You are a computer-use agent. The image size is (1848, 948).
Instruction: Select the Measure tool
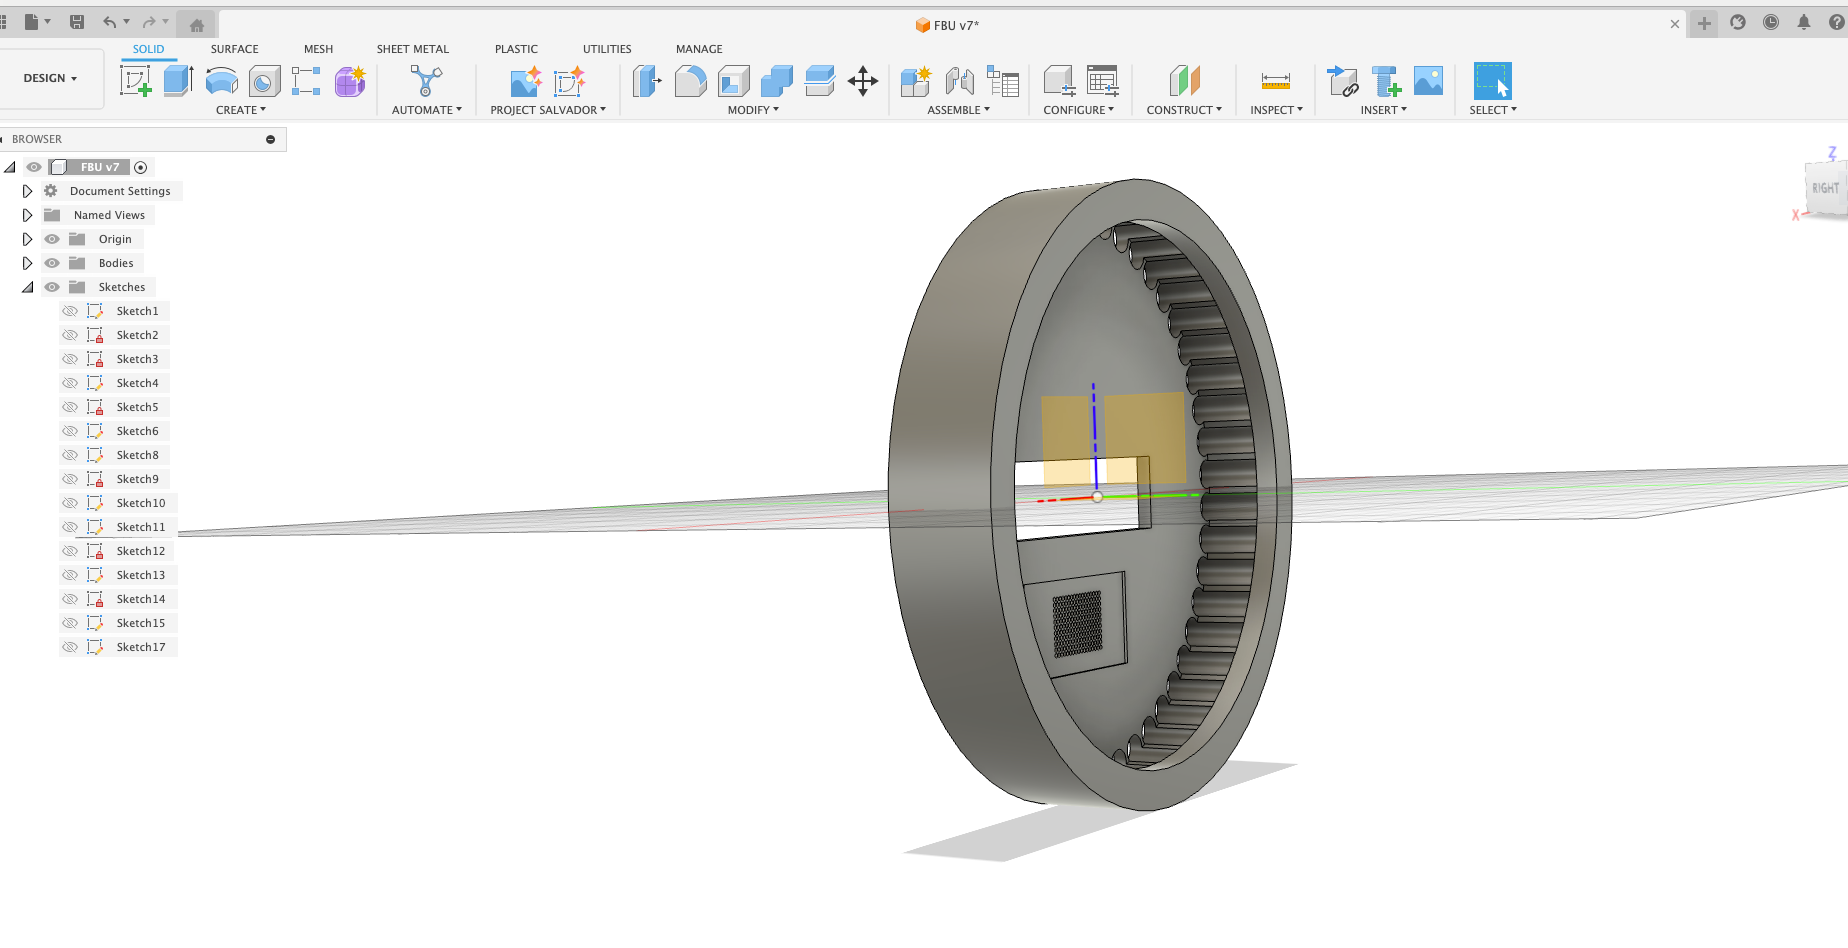(1276, 81)
